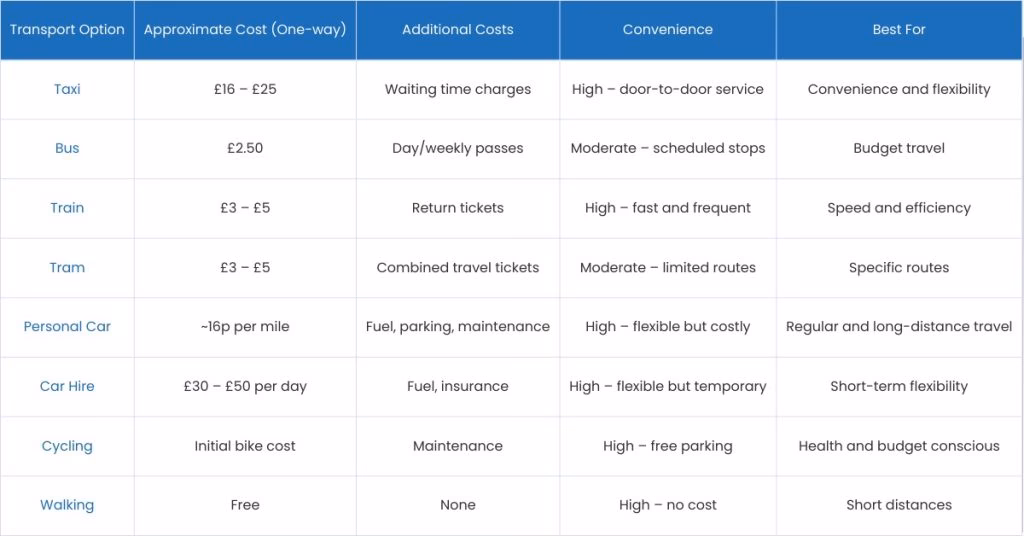The height and width of the screenshot is (536, 1024).
Task: Click the Taxi transport option link
Action: (x=67, y=89)
